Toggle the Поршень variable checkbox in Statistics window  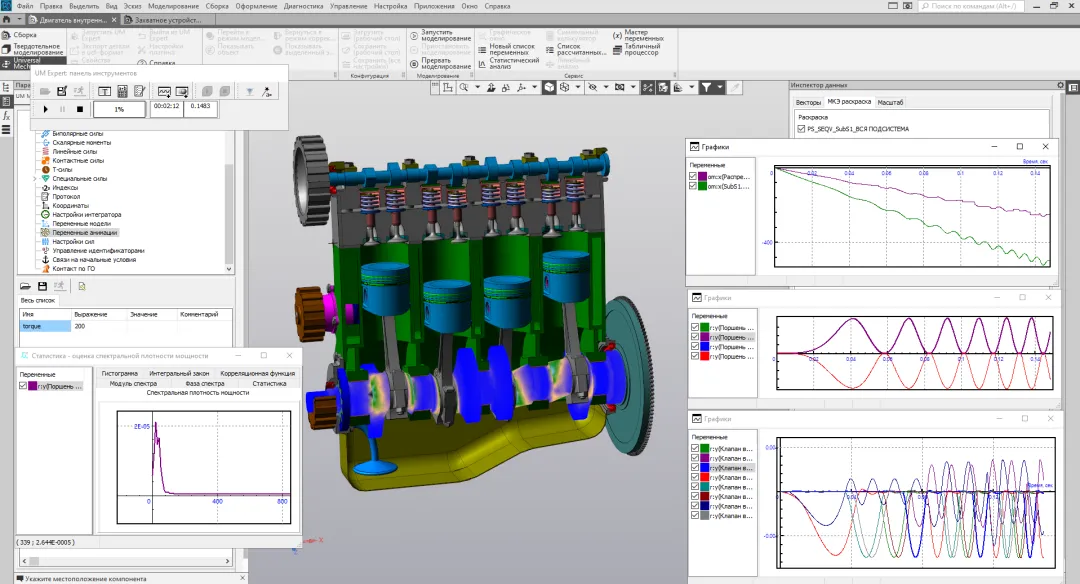[24, 385]
